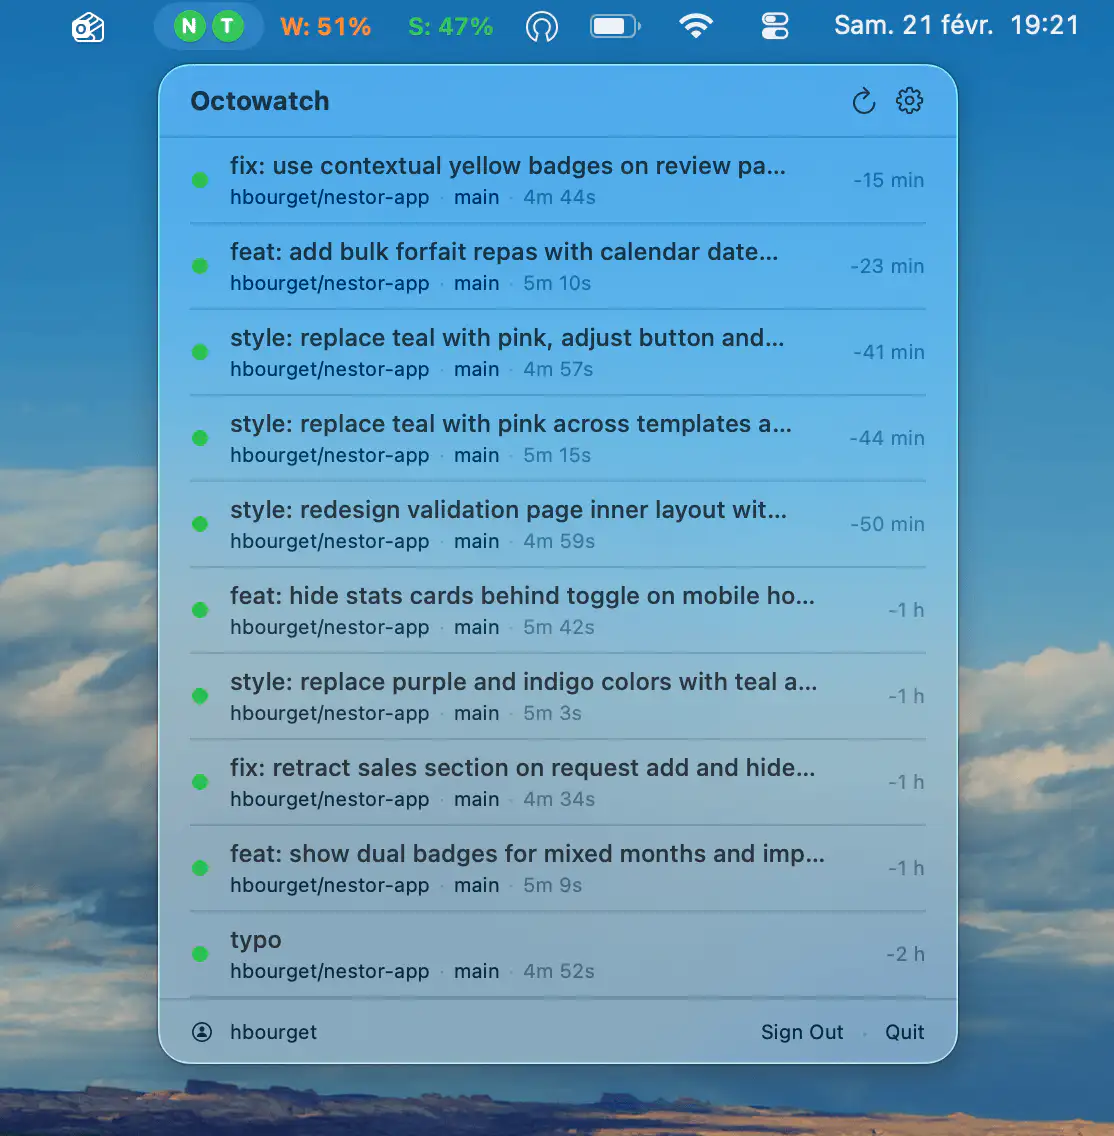Click the hbourget account avatar icon

pyautogui.click(x=202, y=1032)
